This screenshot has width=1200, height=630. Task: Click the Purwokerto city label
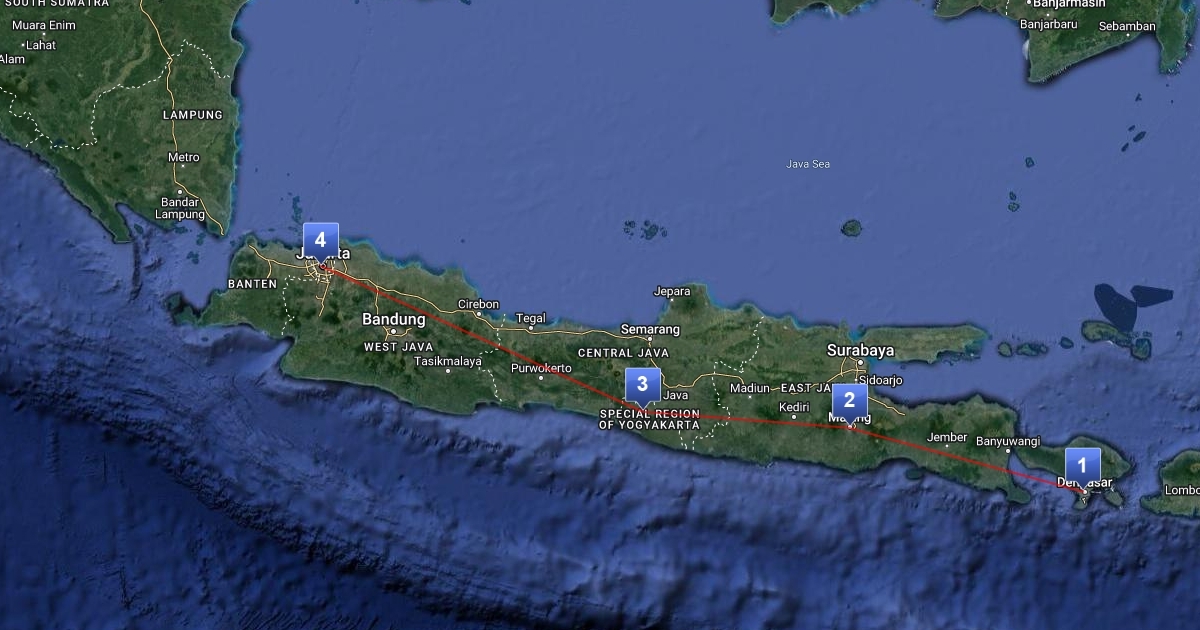pyautogui.click(x=541, y=368)
